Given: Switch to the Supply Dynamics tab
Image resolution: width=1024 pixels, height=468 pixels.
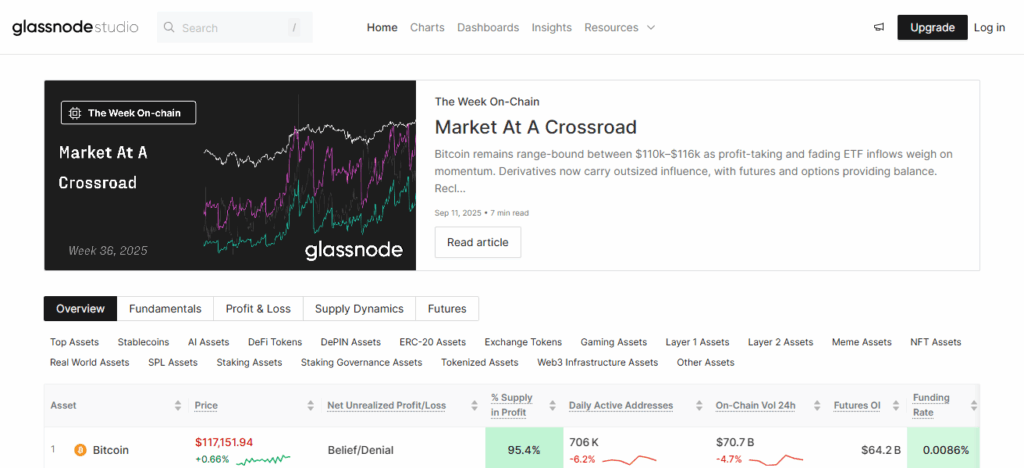Looking at the screenshot, I should [359, 309].
